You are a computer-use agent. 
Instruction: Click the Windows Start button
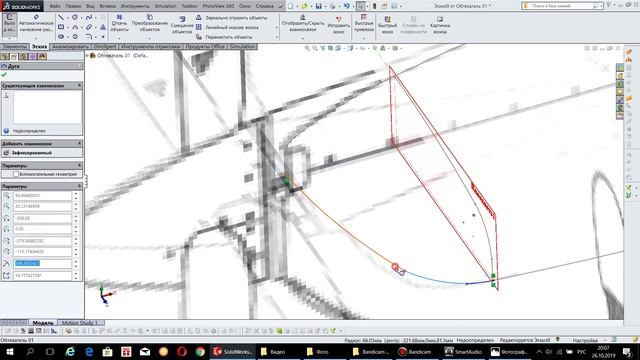(10, 352)
